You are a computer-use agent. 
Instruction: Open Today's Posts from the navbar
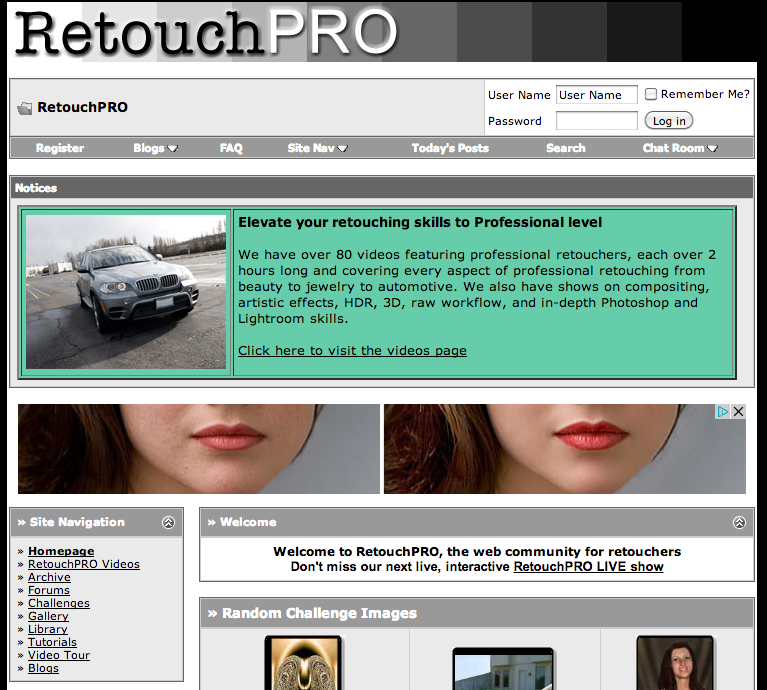click(x=450, y=148)
